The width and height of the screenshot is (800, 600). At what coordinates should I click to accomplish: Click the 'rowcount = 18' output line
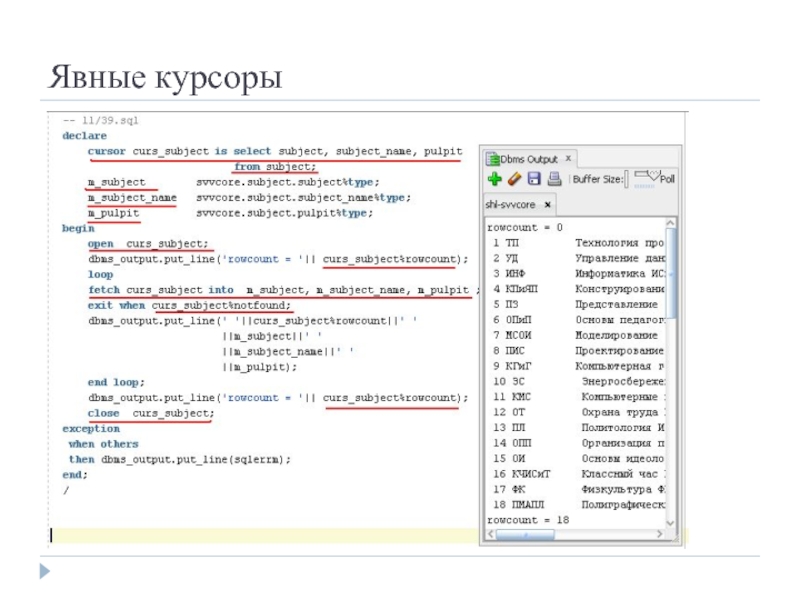pos(527,520)
